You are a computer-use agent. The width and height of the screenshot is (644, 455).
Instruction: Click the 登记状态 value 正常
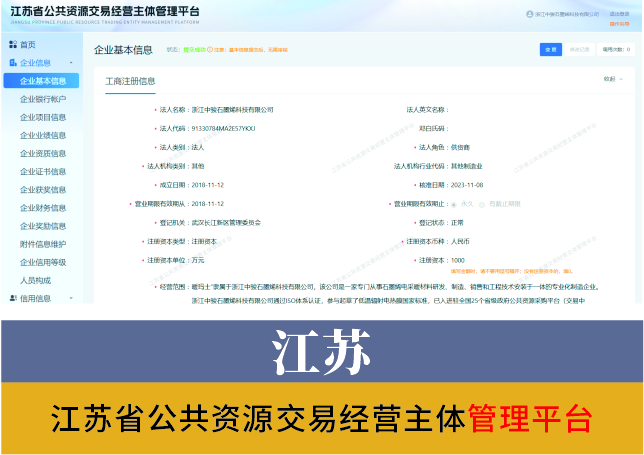[x=457, y=223]
